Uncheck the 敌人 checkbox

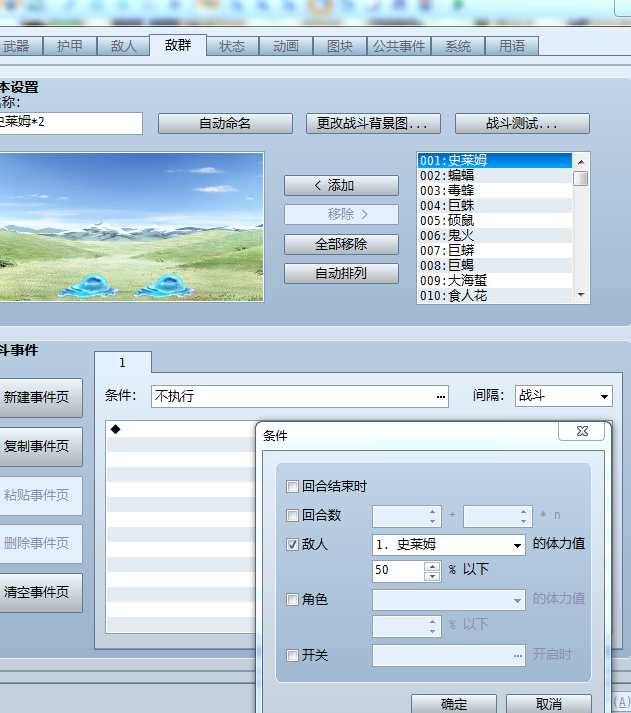pos(292,544)
